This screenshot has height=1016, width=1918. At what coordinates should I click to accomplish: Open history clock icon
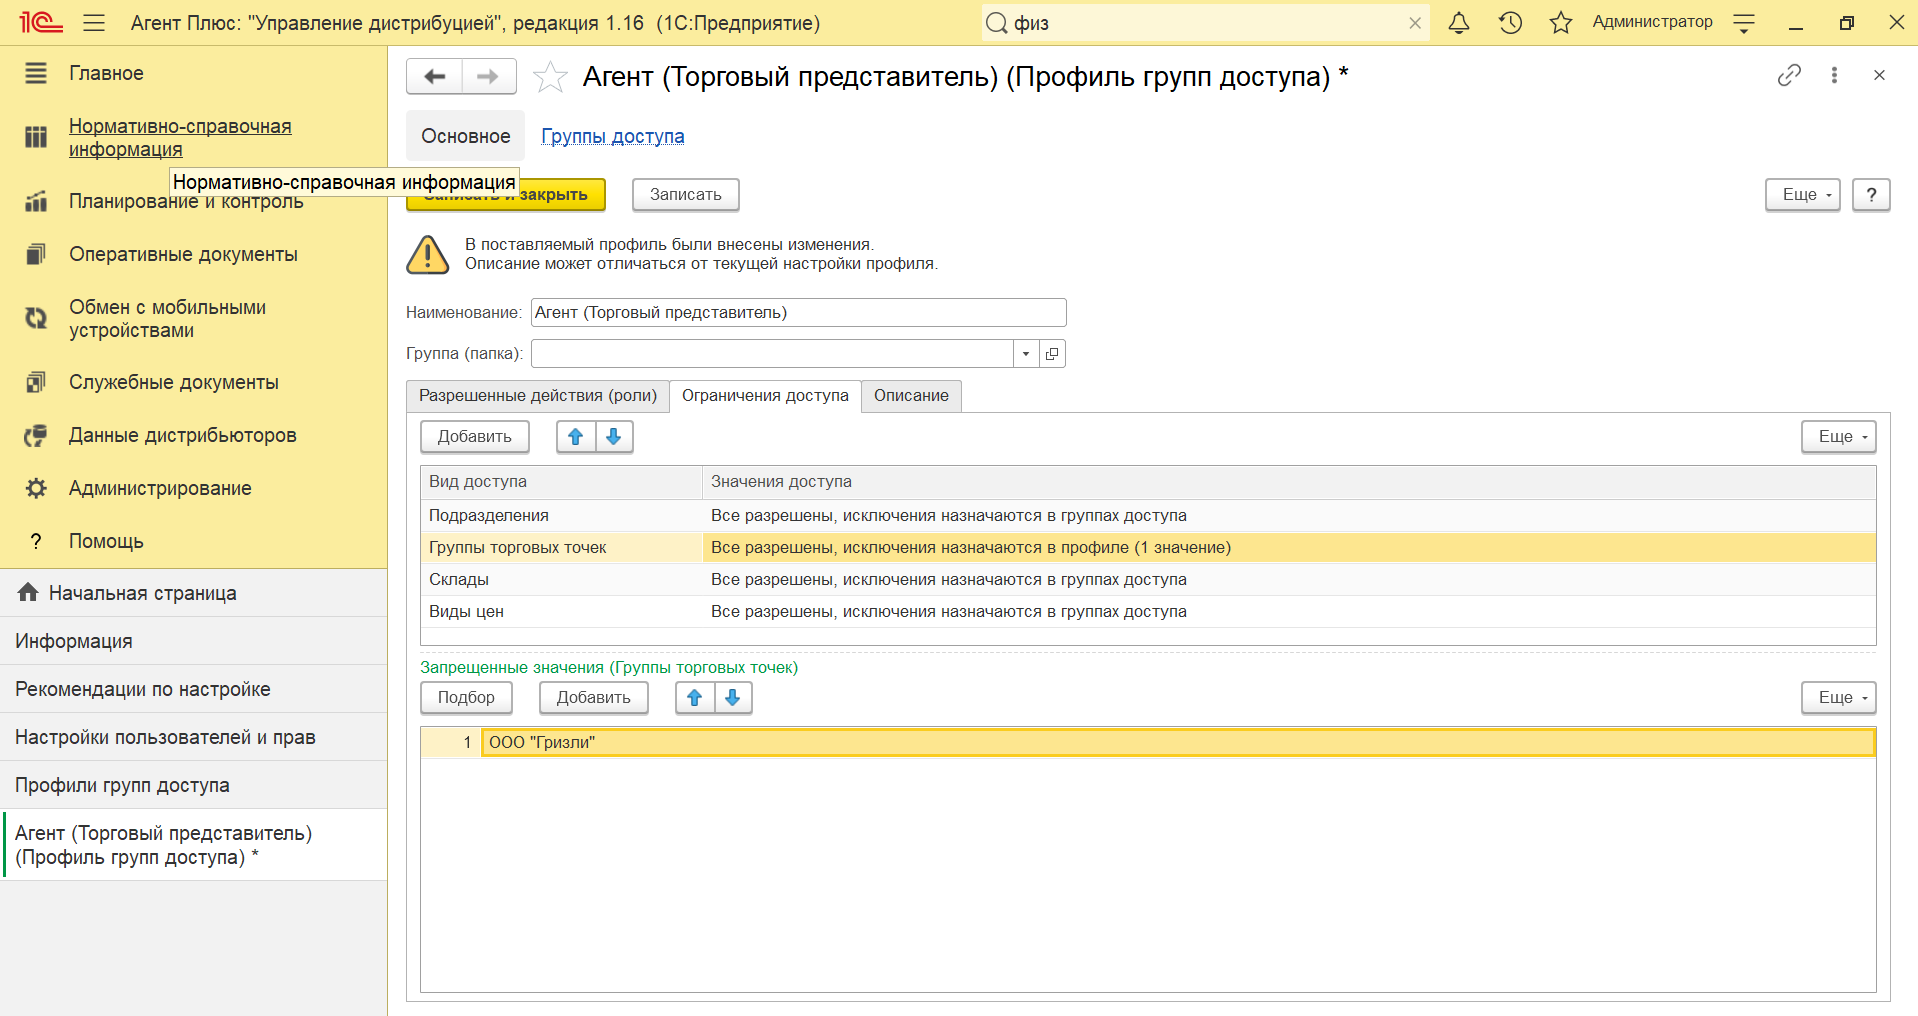click(1510, 22)
